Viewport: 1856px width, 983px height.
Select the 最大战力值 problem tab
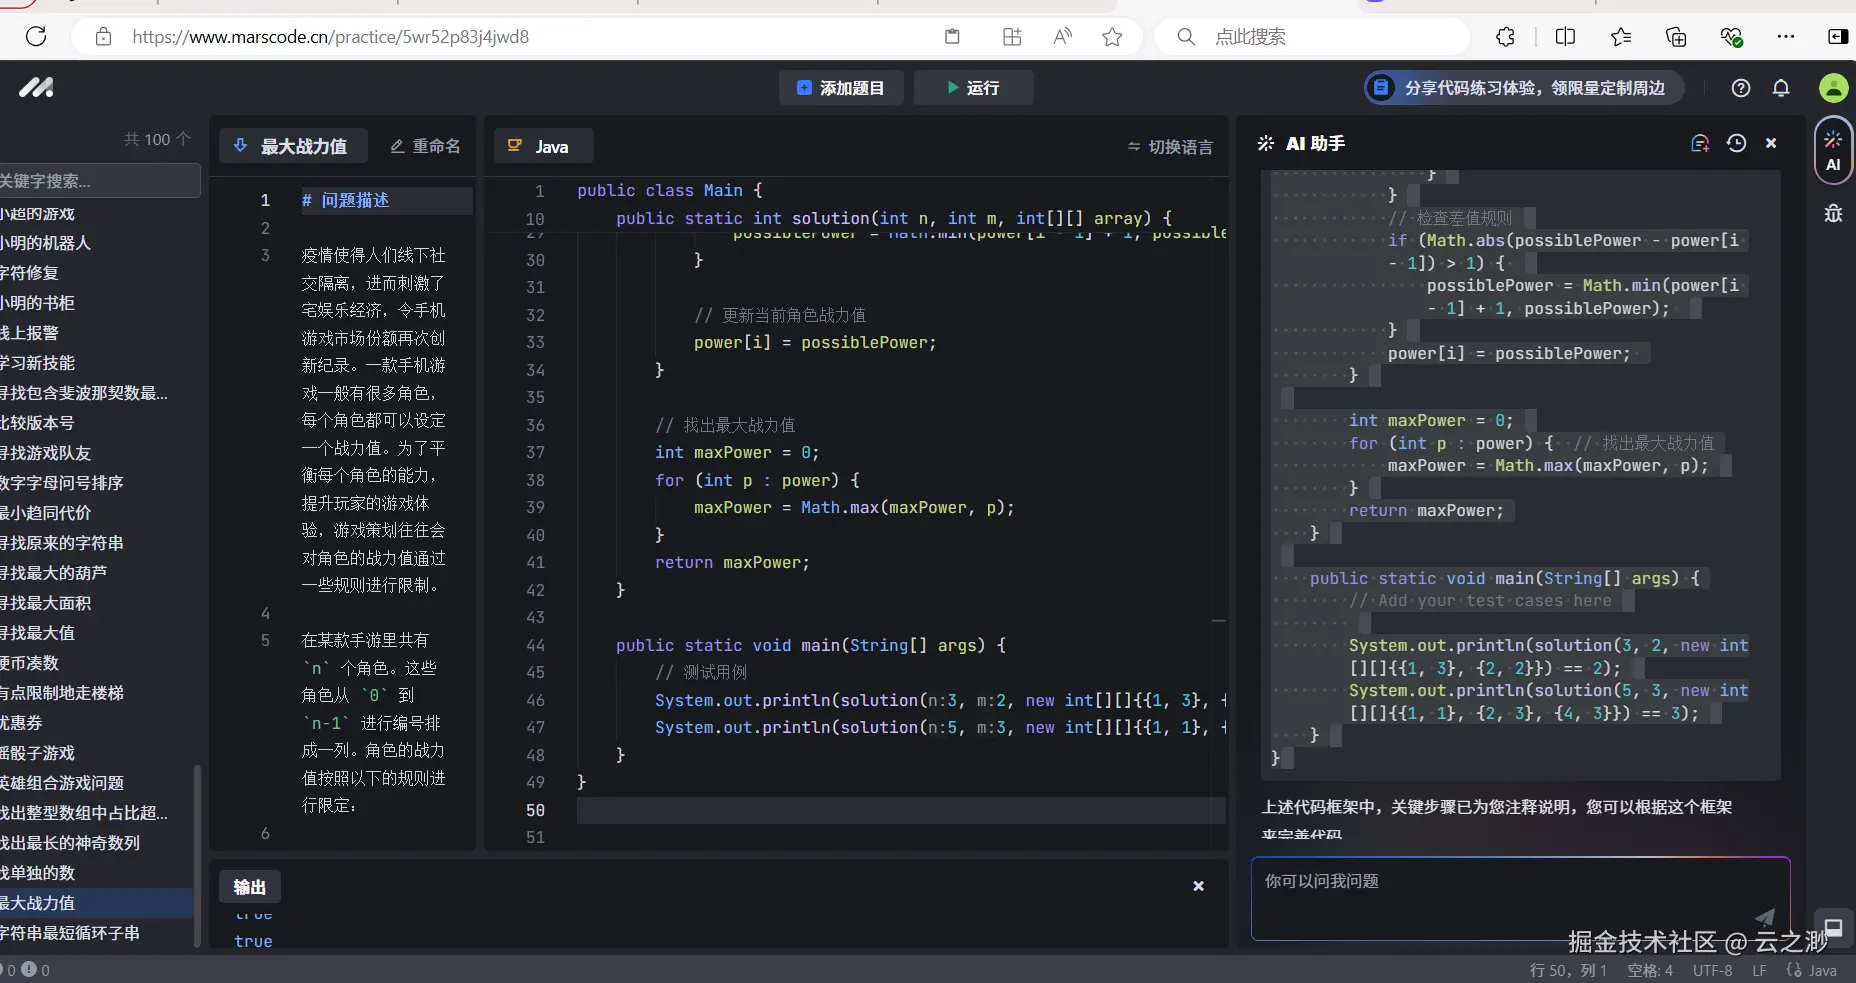292,147
